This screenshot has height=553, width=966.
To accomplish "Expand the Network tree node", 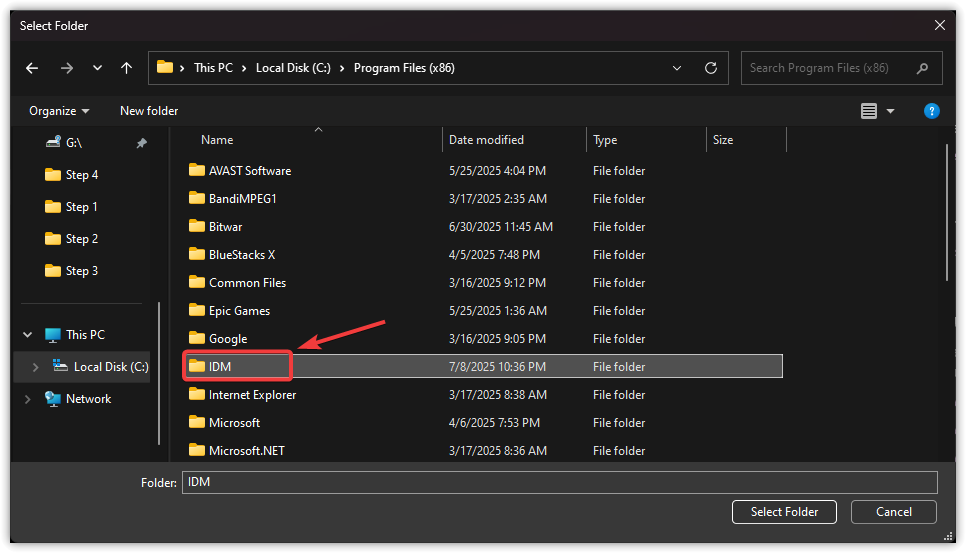I will 27,399.
